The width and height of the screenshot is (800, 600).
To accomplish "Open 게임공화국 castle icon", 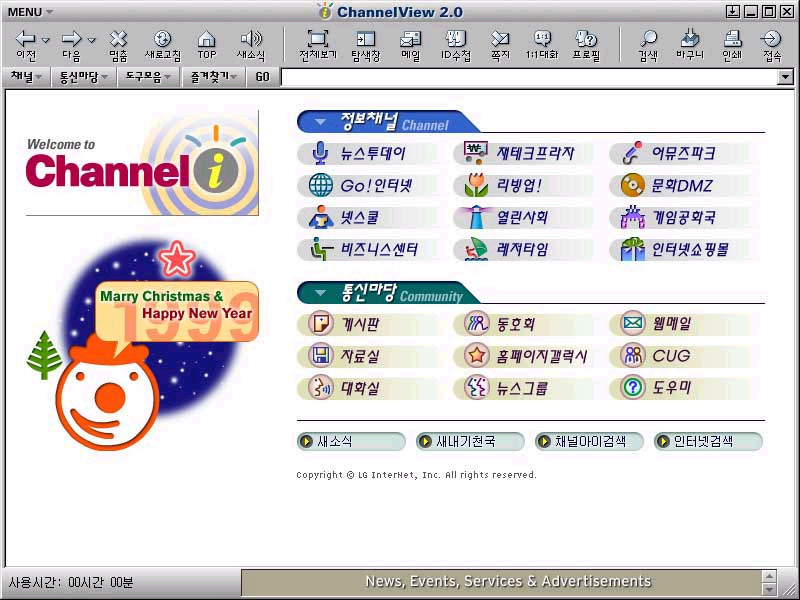I will [x=633, y=217].
